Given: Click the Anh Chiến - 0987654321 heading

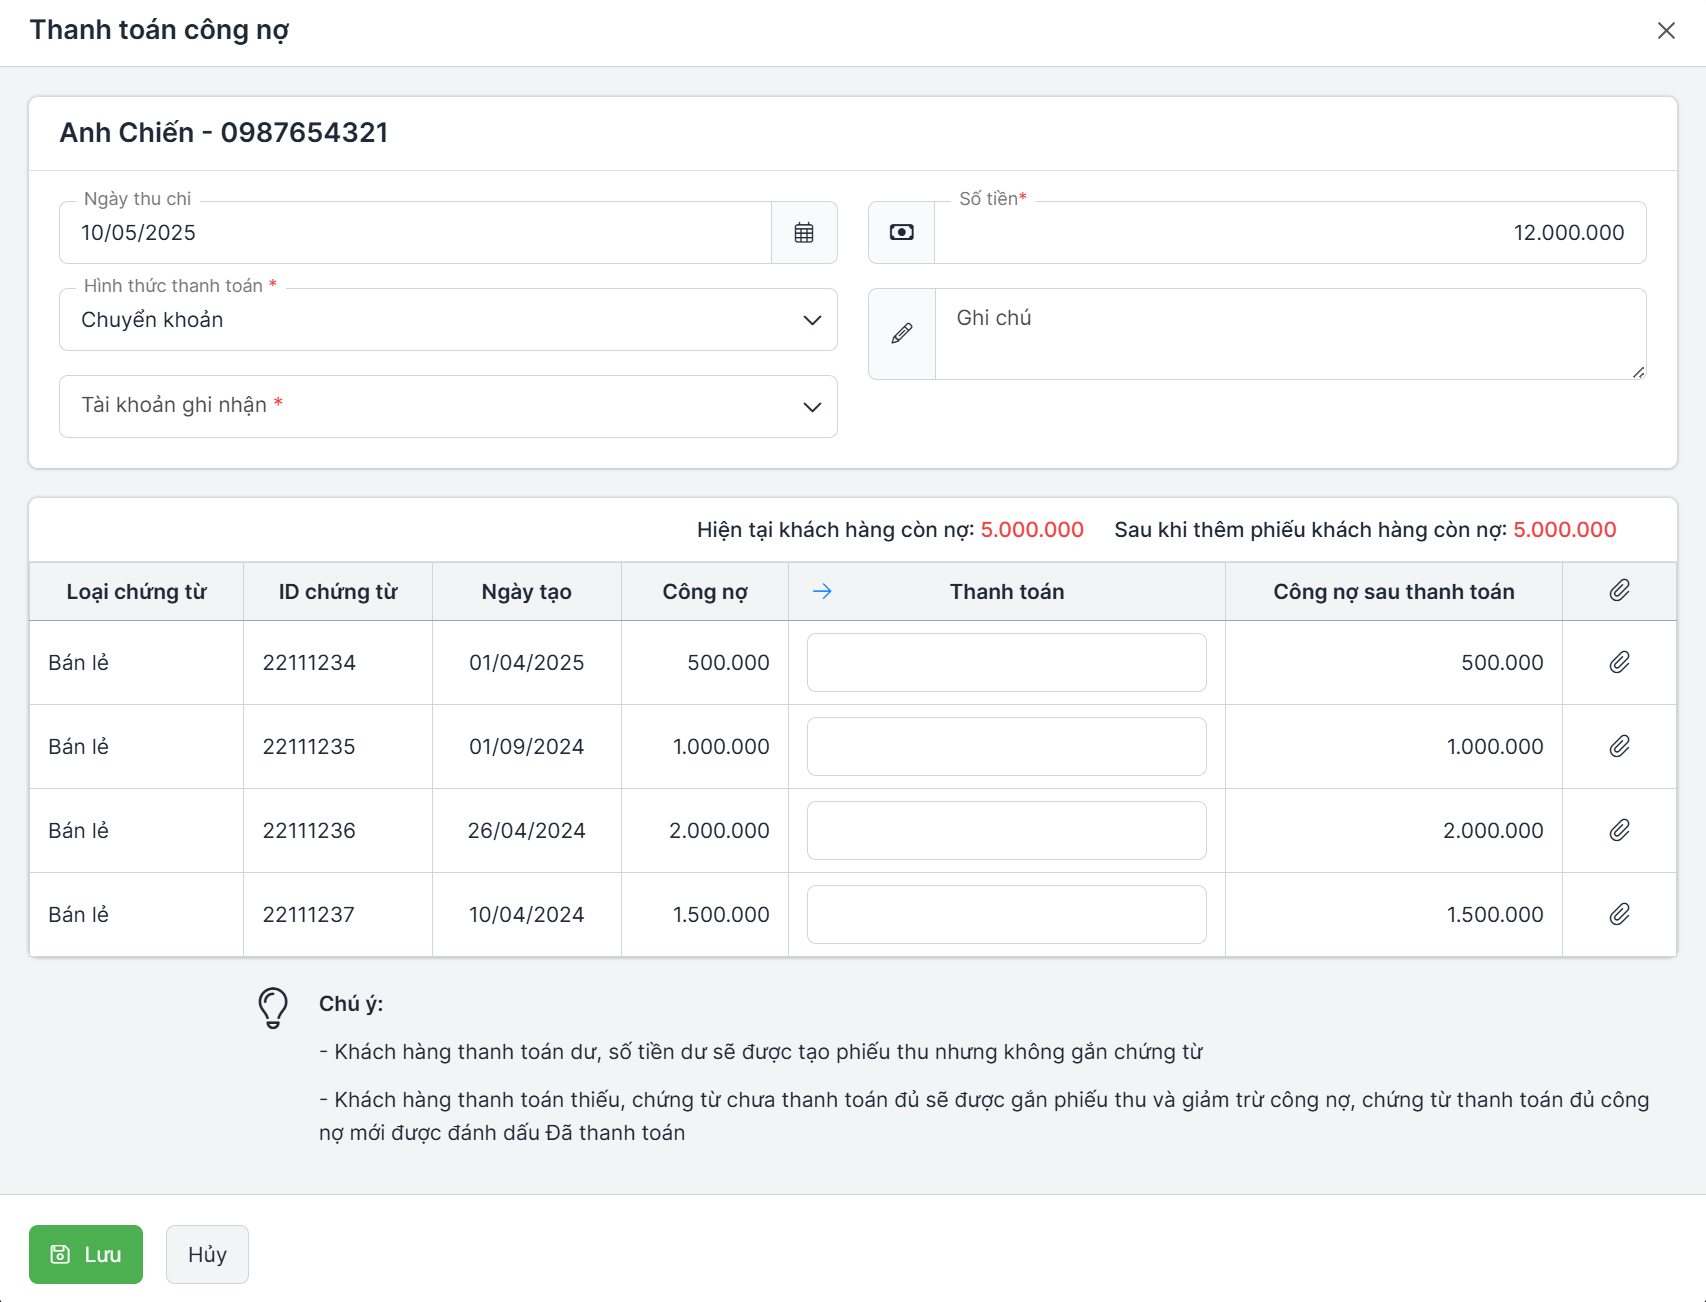Looking at the screenshot, I should [x=224, y=133].
